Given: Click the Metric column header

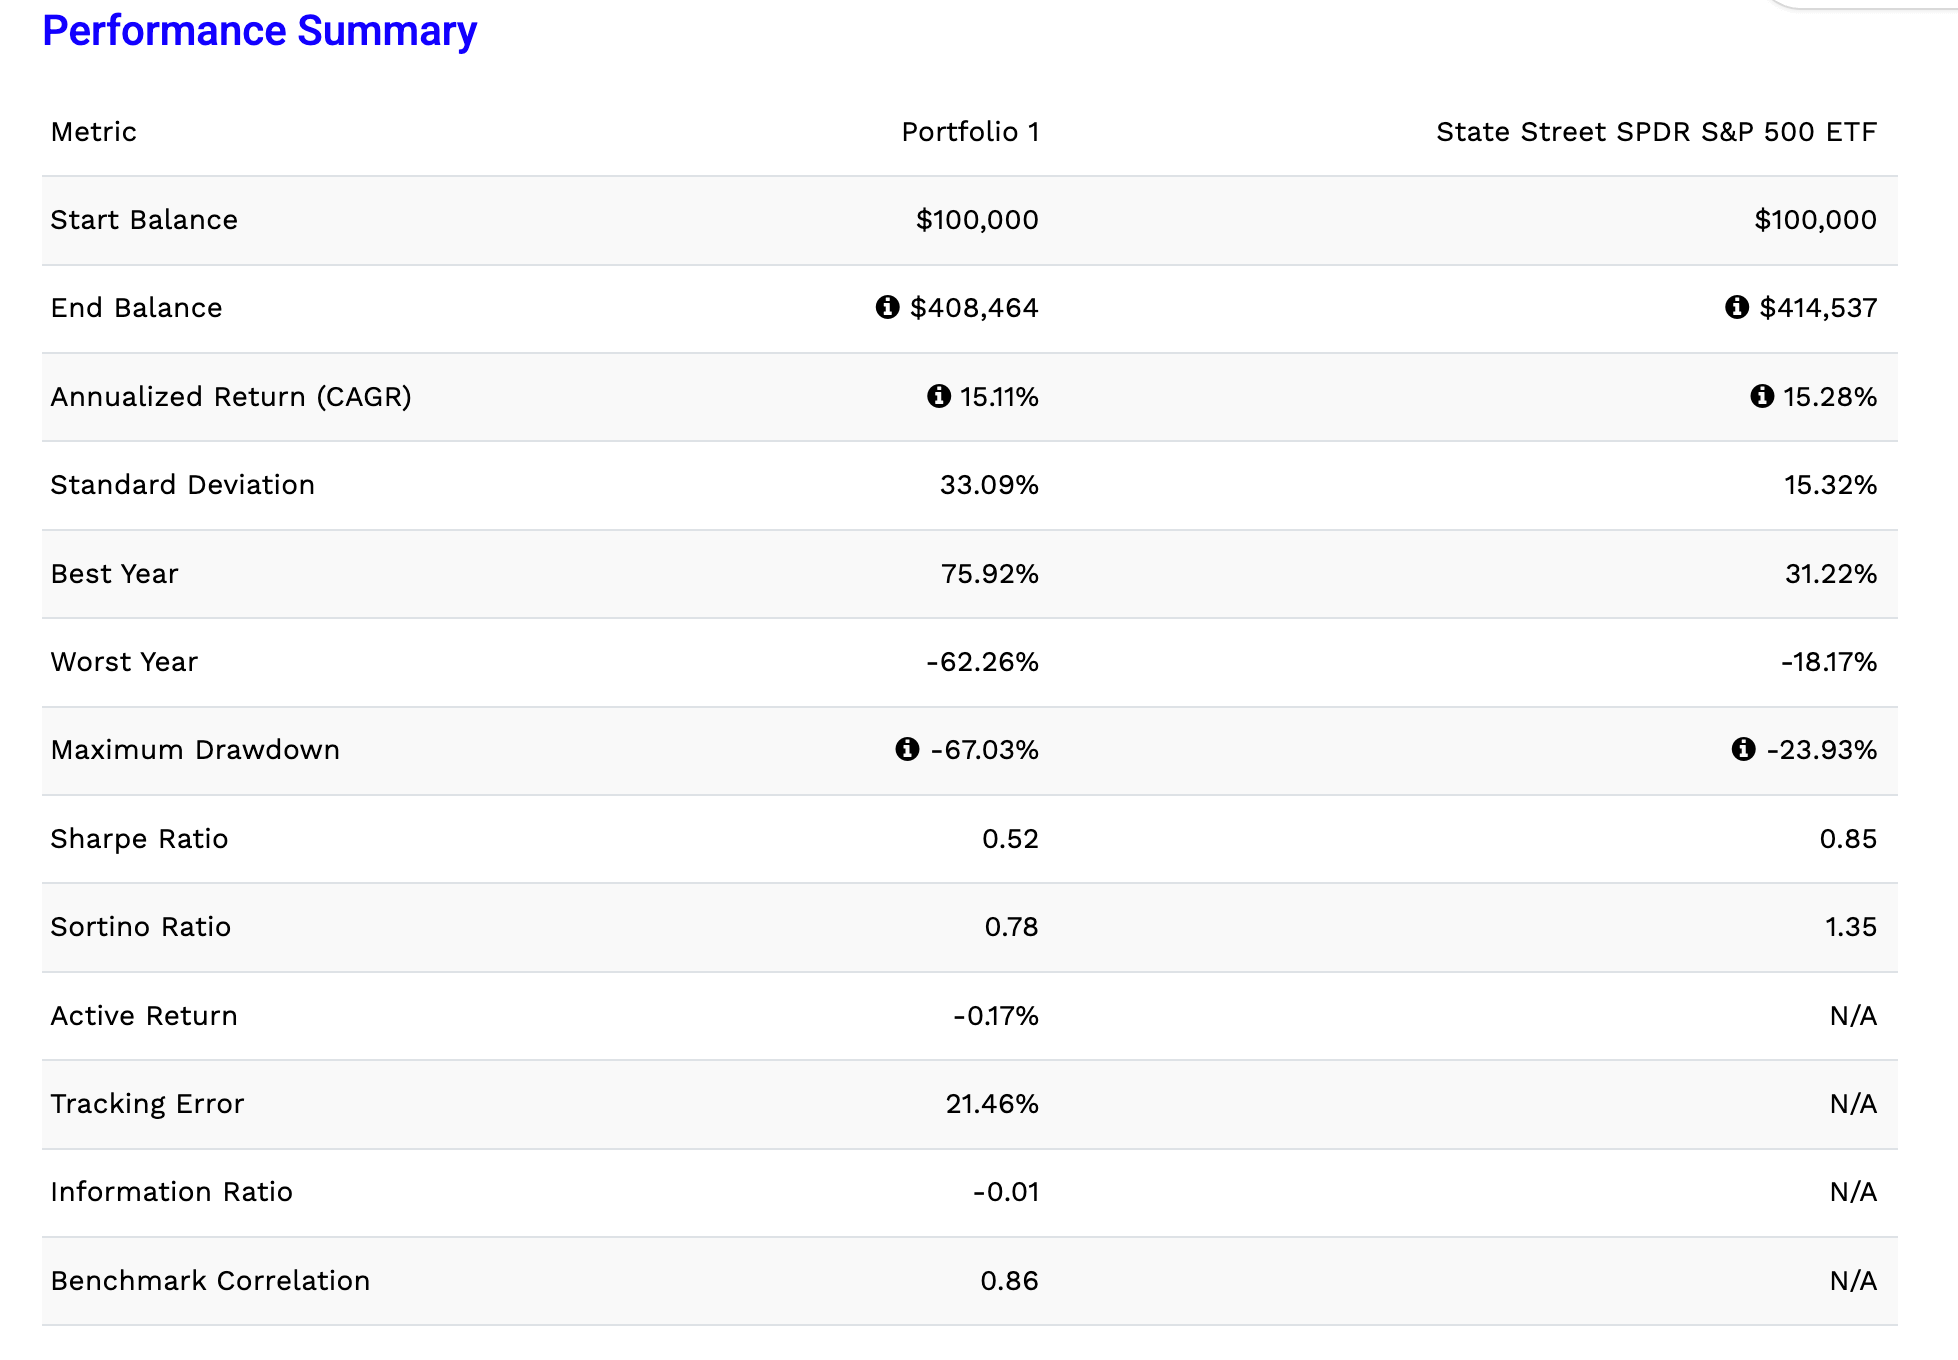Looking at the screenshot, I should click(94, 132).
